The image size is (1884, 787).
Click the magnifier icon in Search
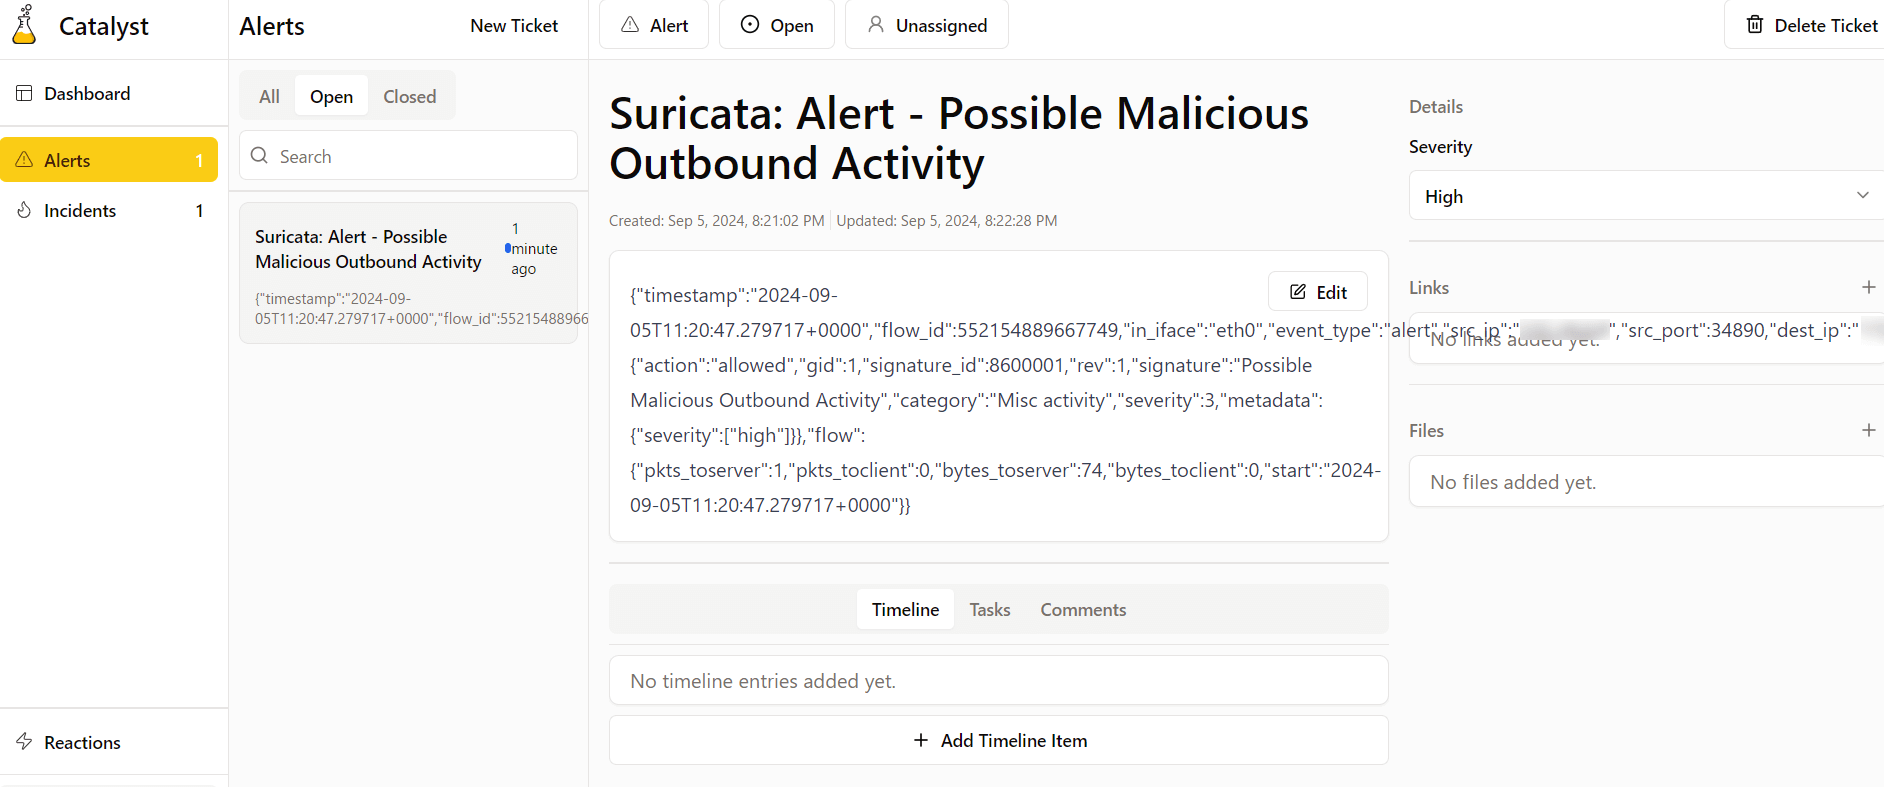point(260,156)
